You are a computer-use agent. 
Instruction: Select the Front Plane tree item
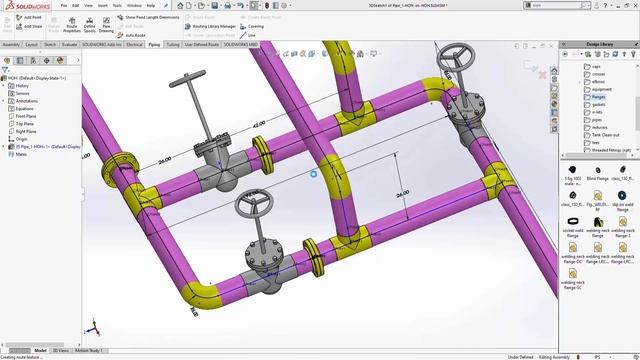pos(22,116)
